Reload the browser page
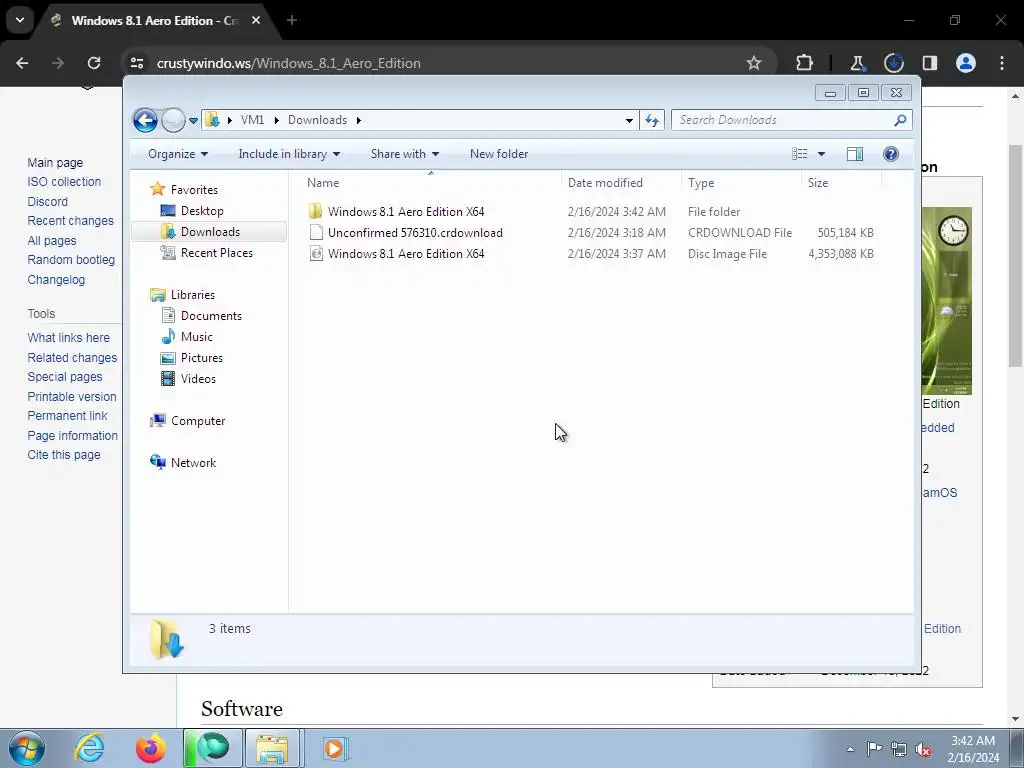 click(94, 63)
